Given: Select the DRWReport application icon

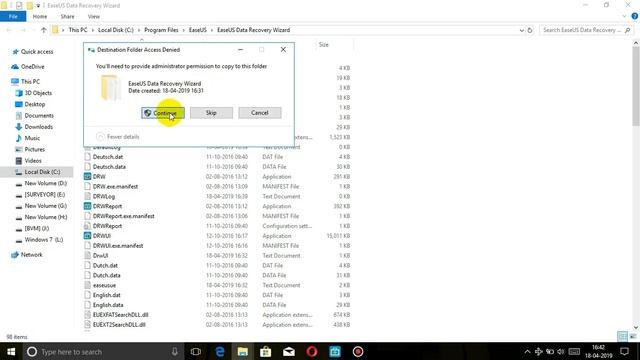Looking at the screenshot, I should (87, 206).
